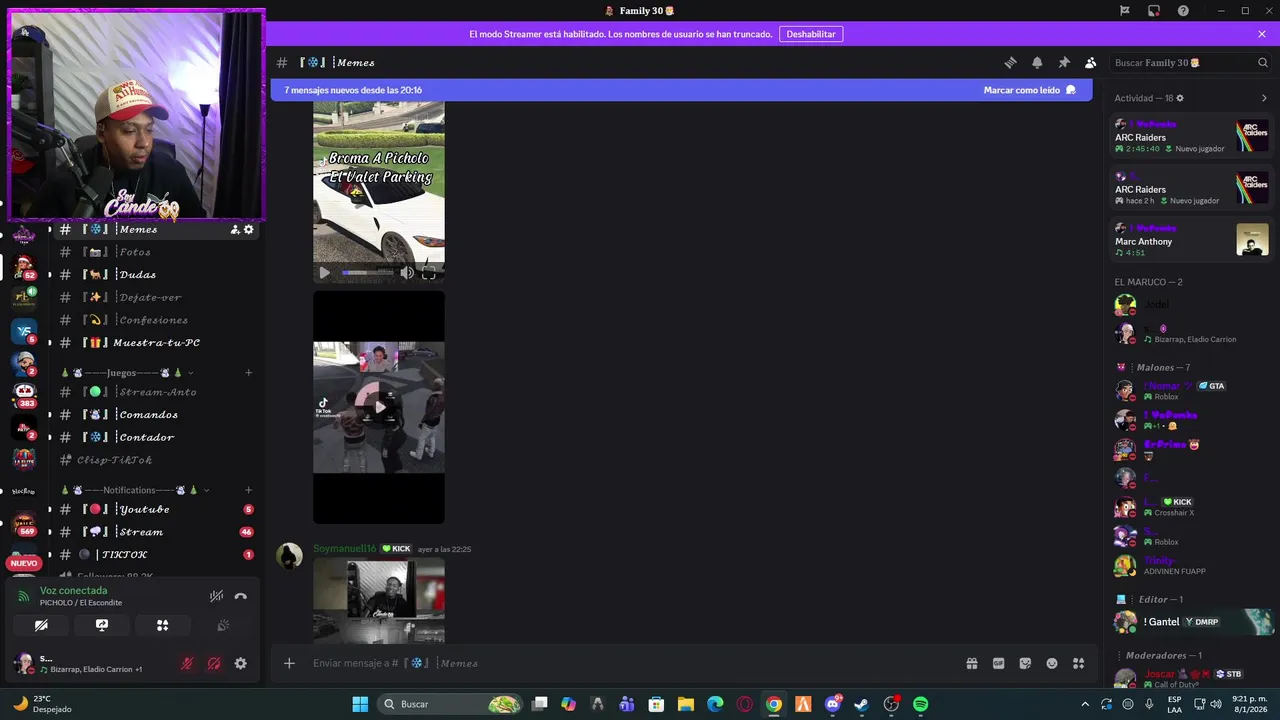Toggle the member list icon
The image size is (1280, 720).
(1091, 62)
